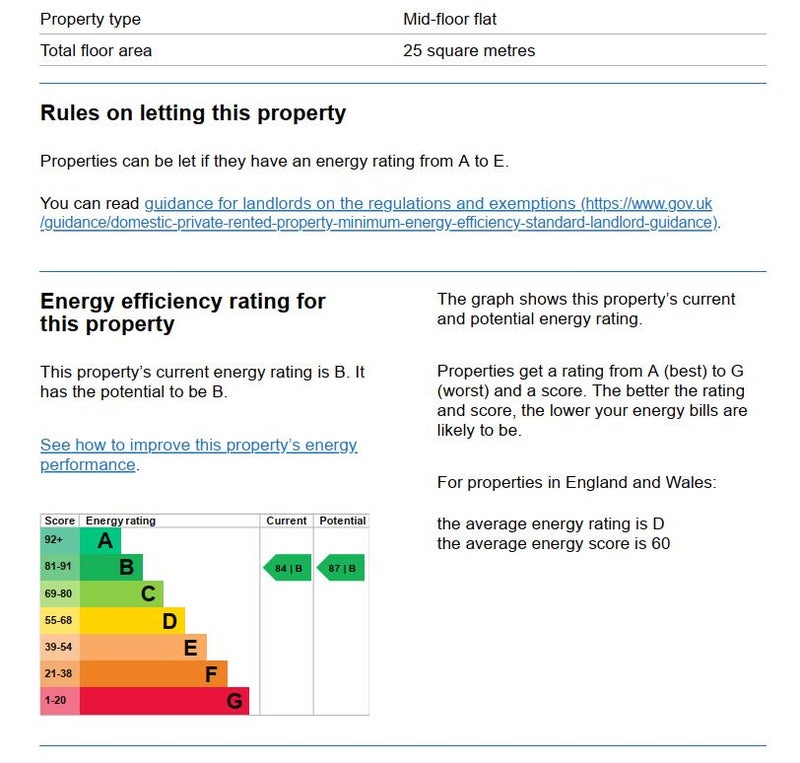800x763 pixels.
Task: Select the dark orange F rating band
Action: (x=154, y=674)
